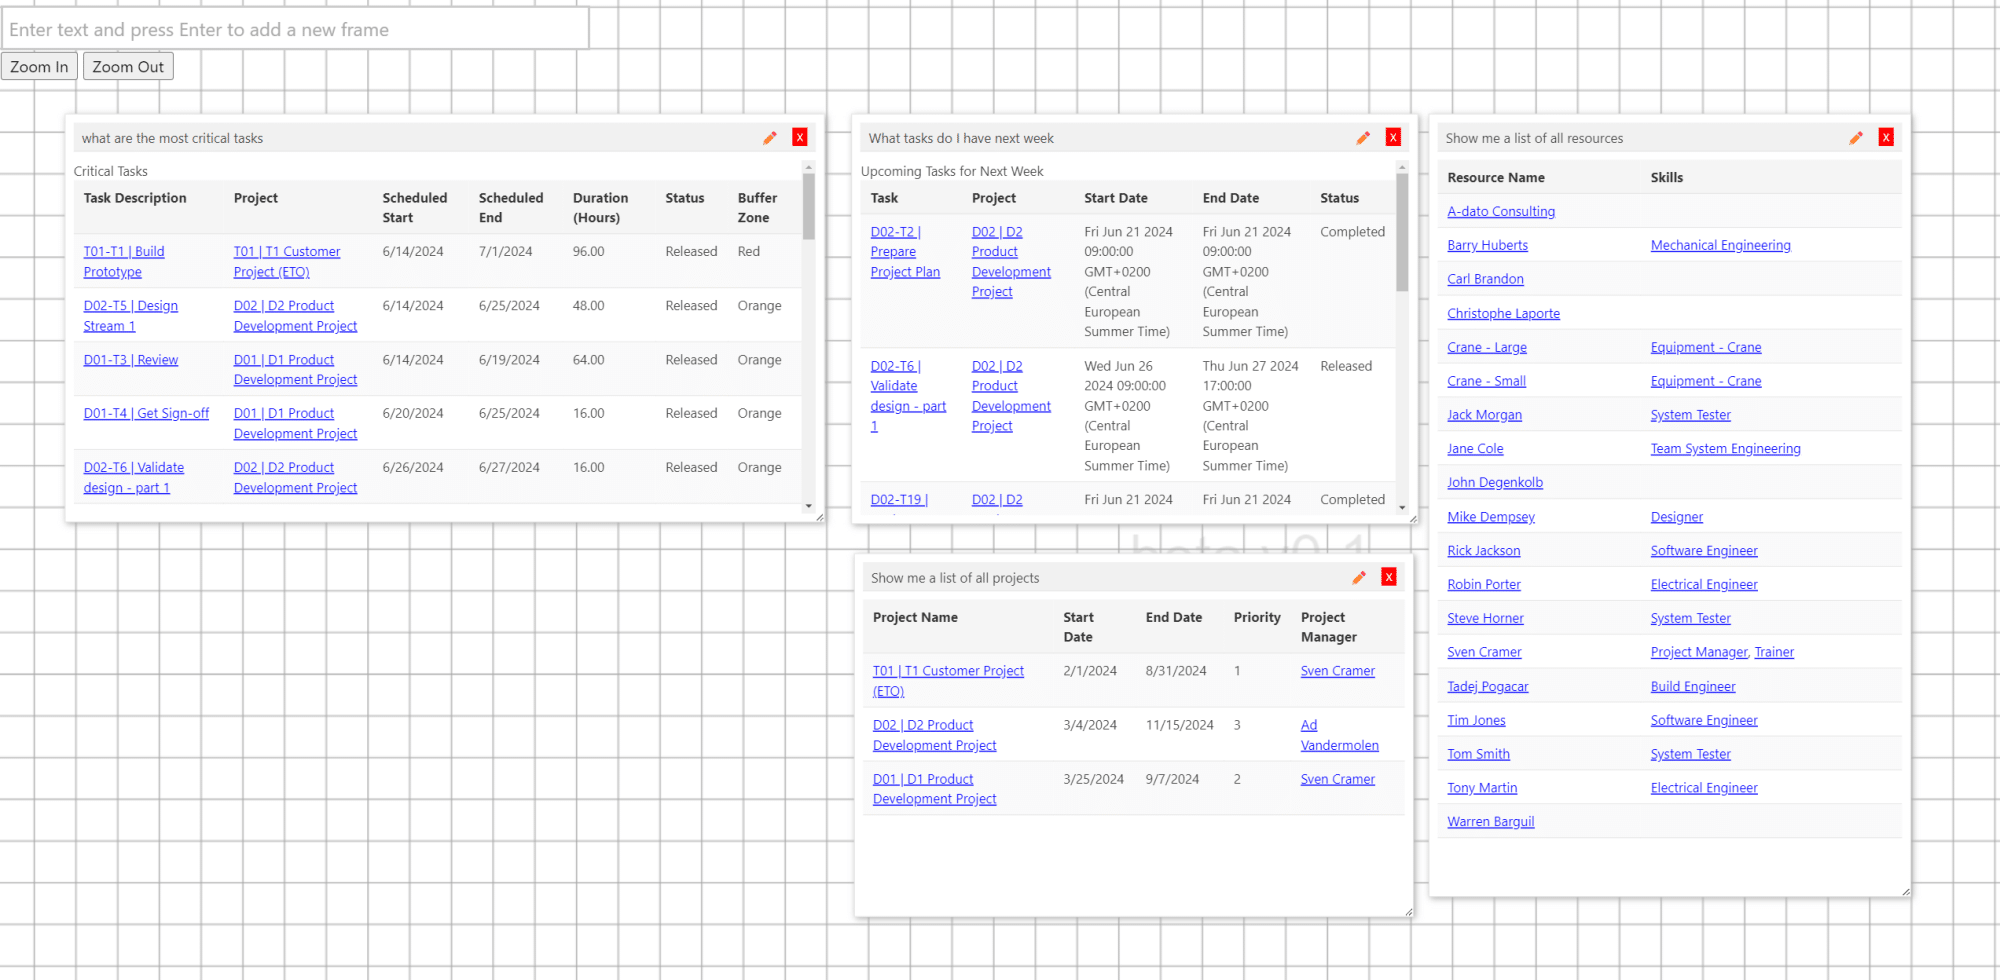Close the all resources frame

(x=1886, y=138)
